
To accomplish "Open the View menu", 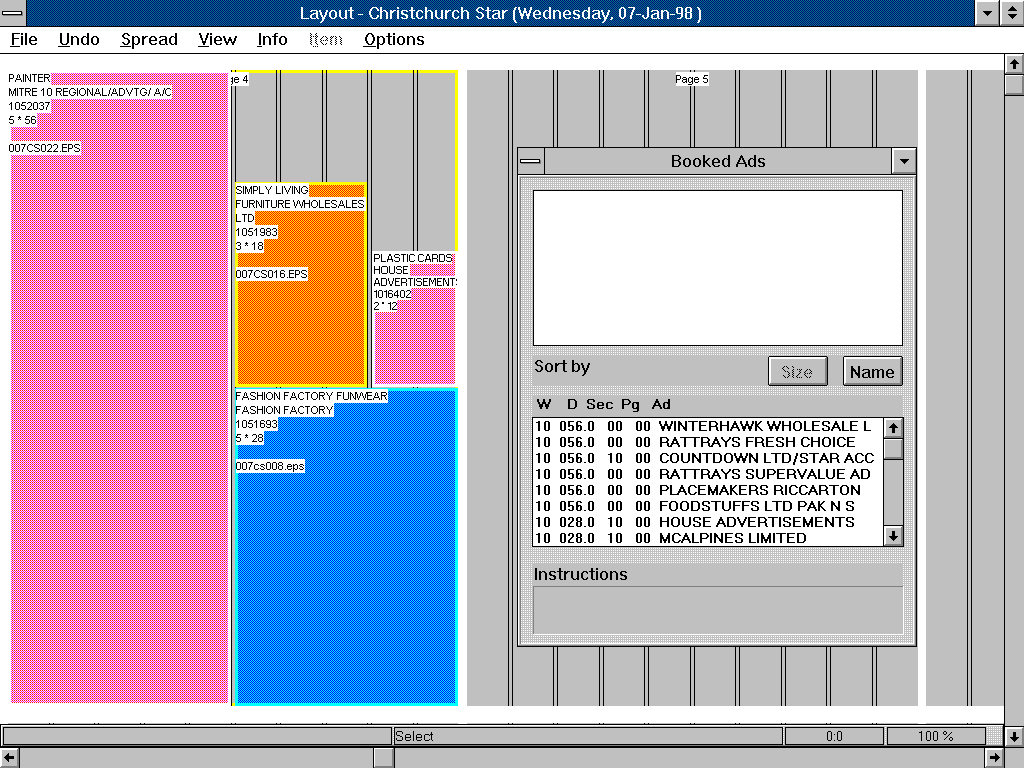I will click(x=217, y=40).
